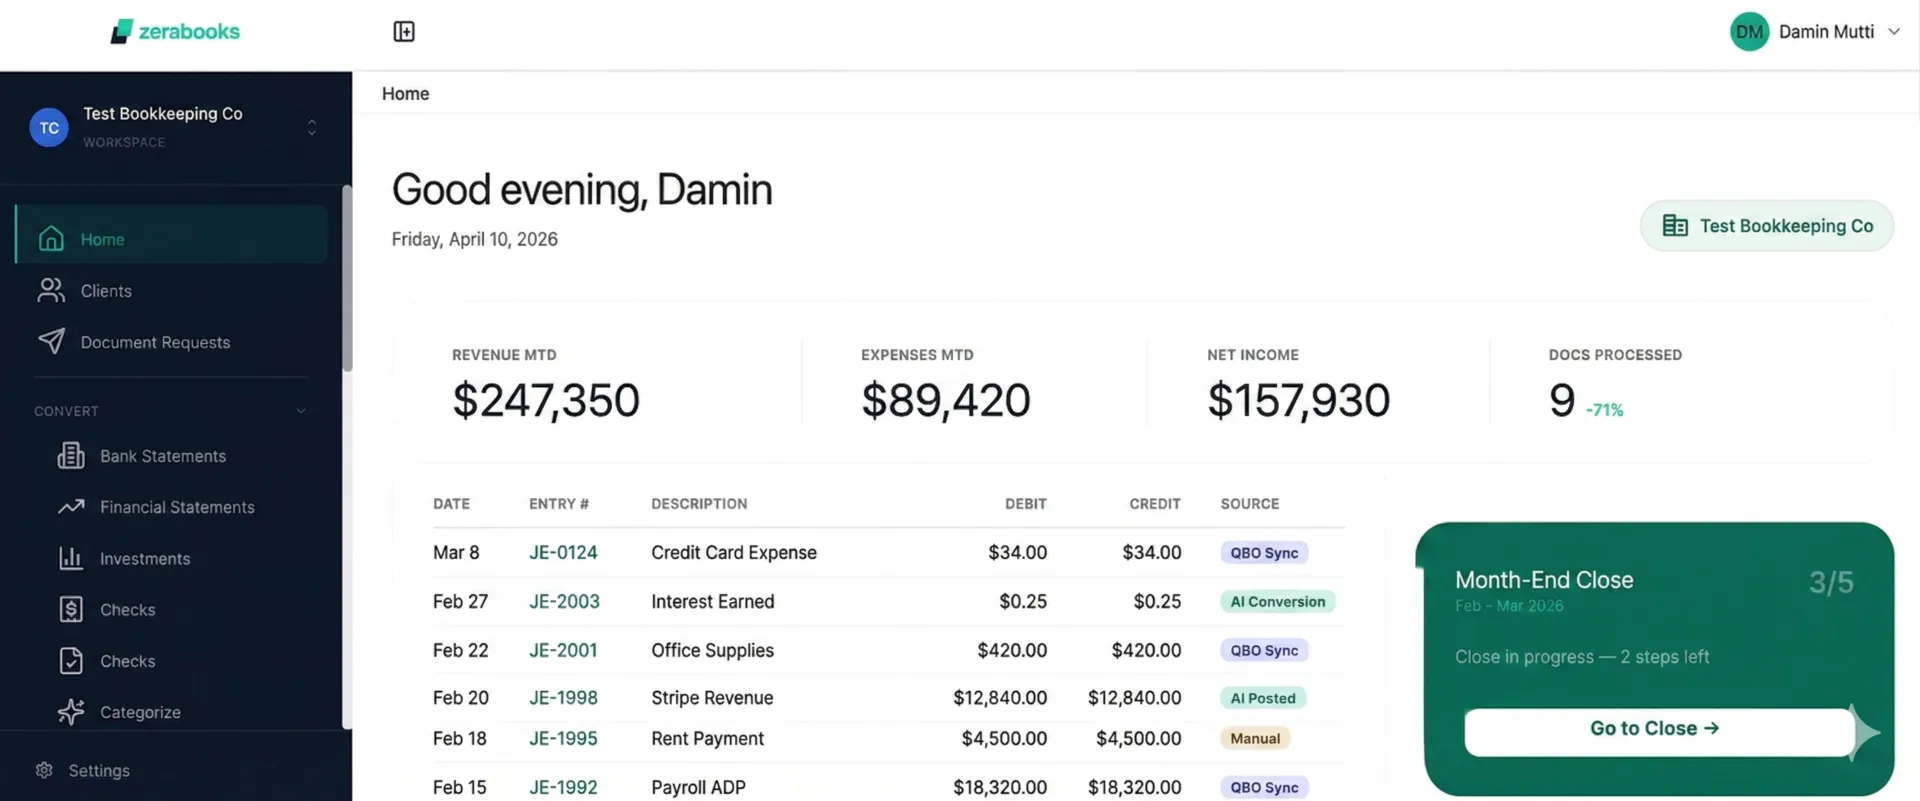Viewport: 1920px width, 801px height.
Task: Open the Clients menu item
Action: [106, 291]
